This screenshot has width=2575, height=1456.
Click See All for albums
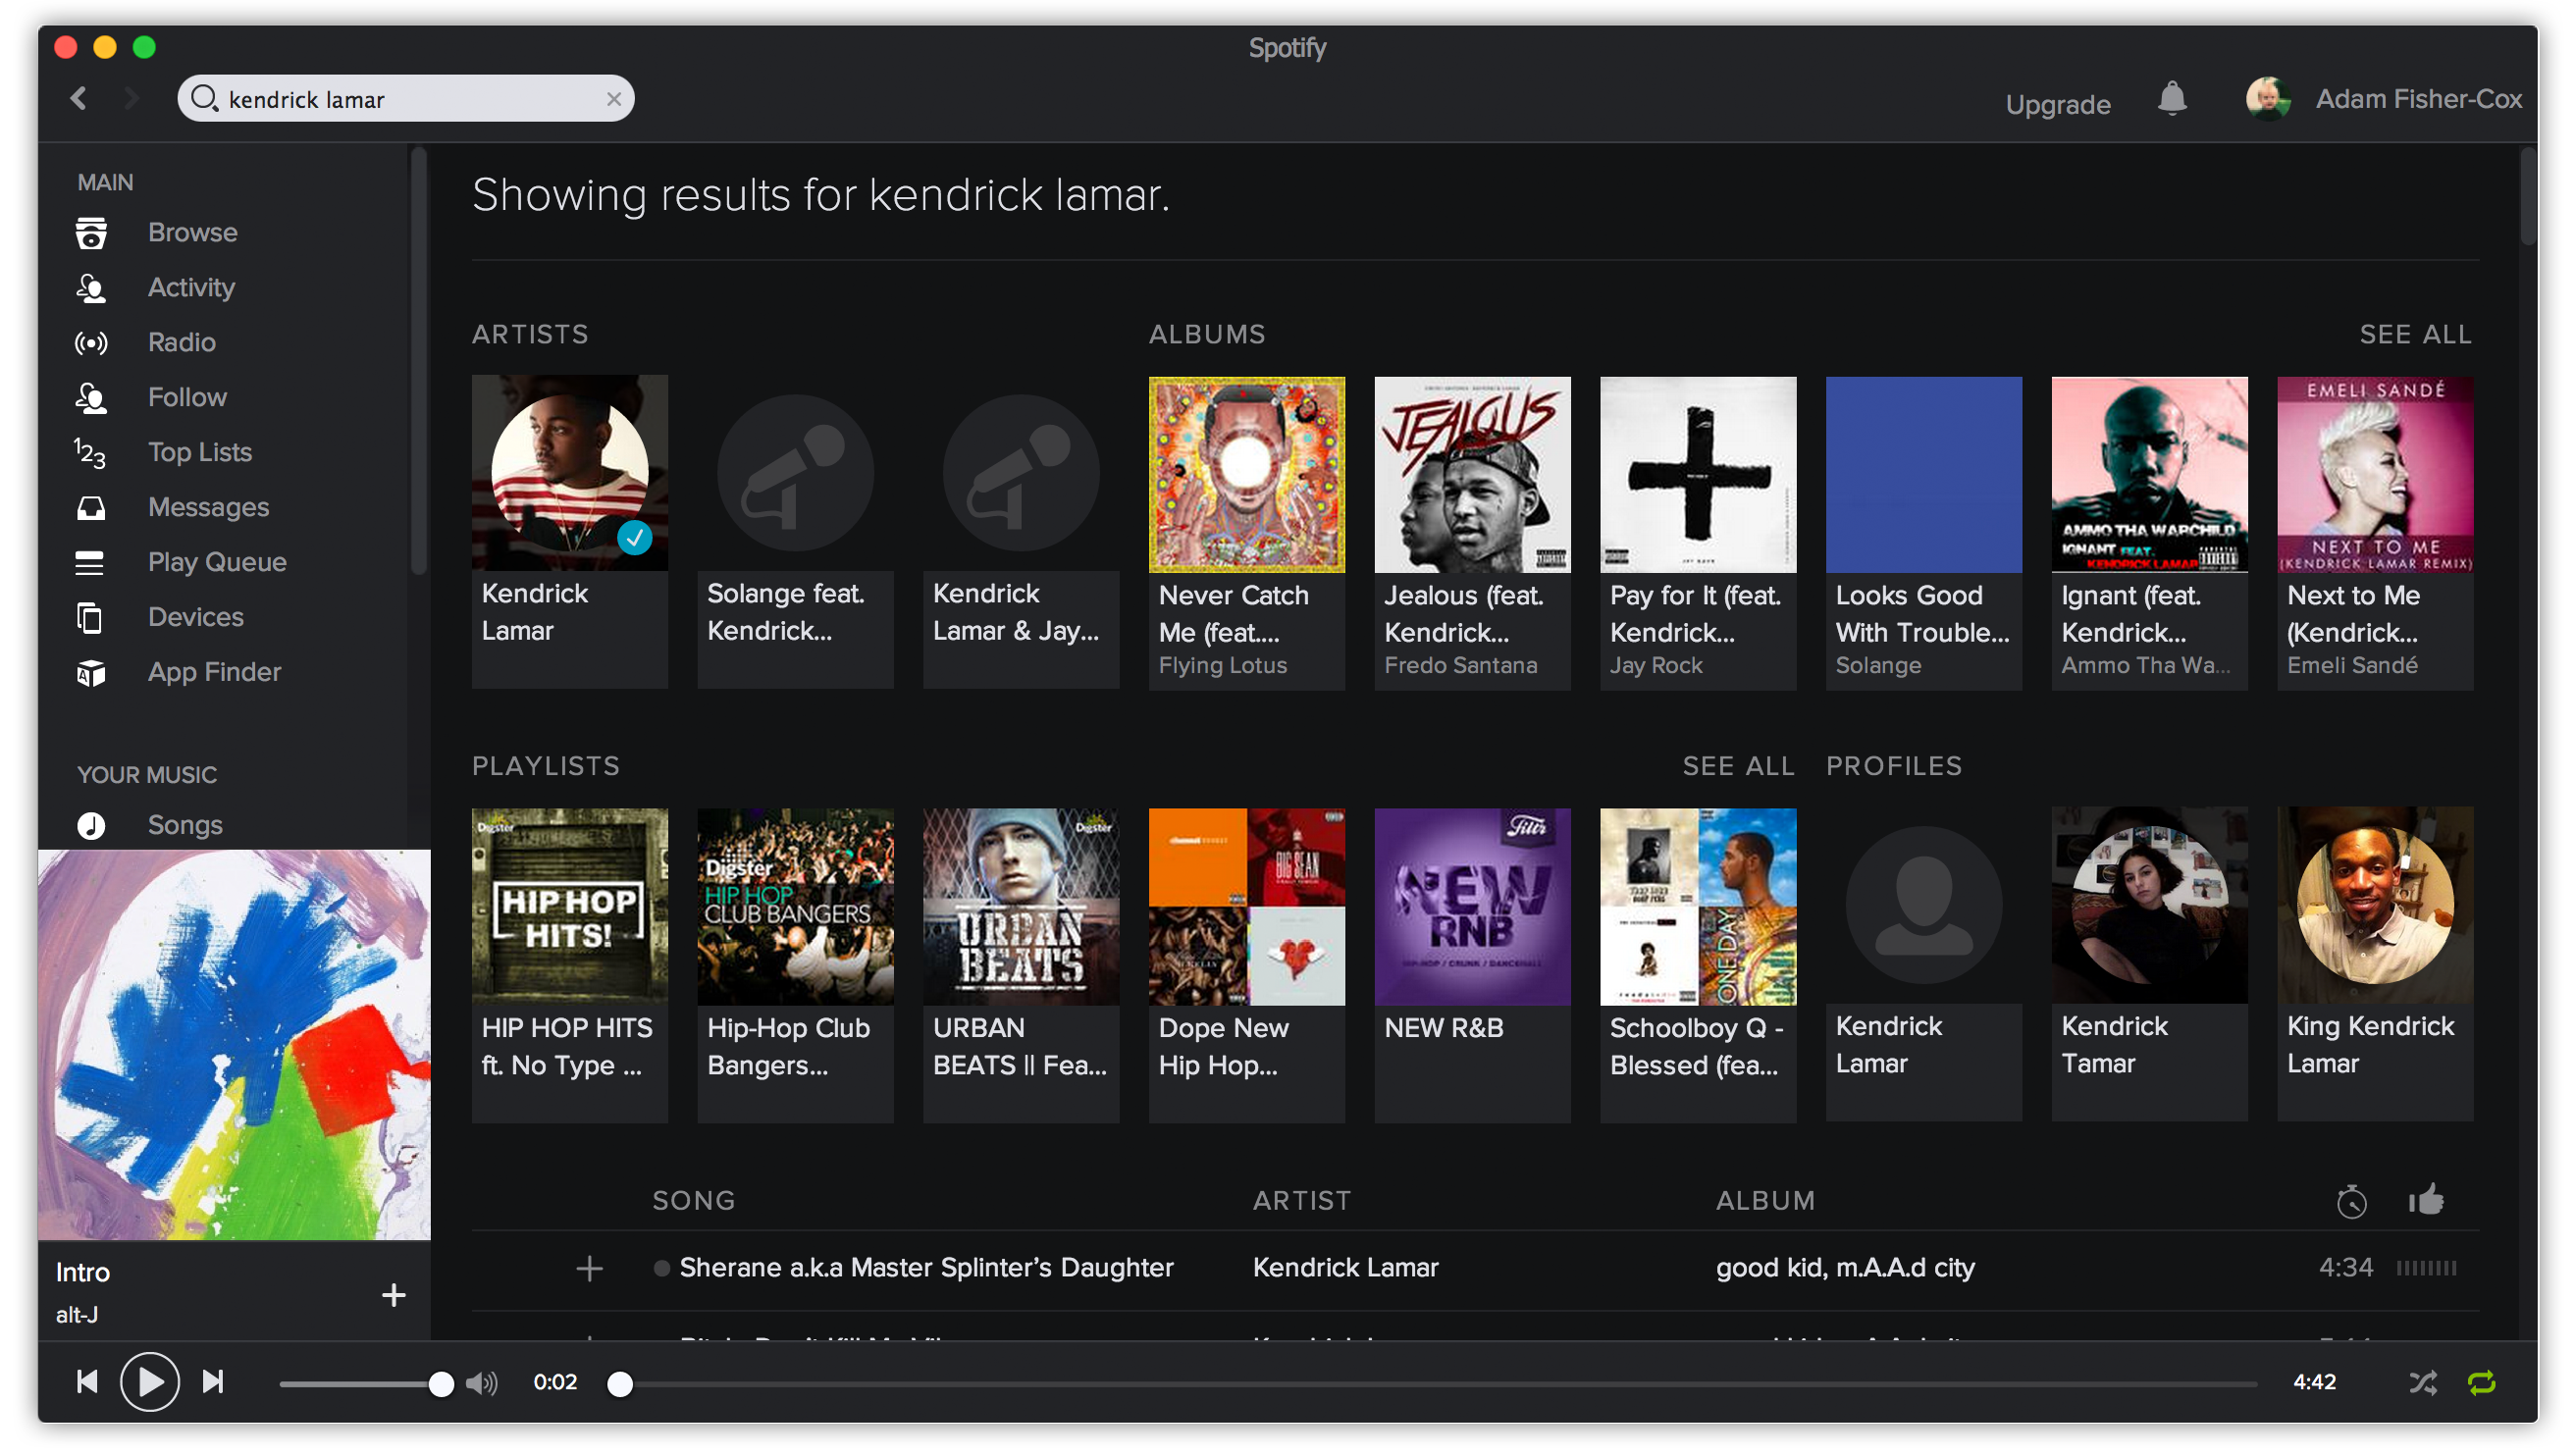tap(2415, 334)
